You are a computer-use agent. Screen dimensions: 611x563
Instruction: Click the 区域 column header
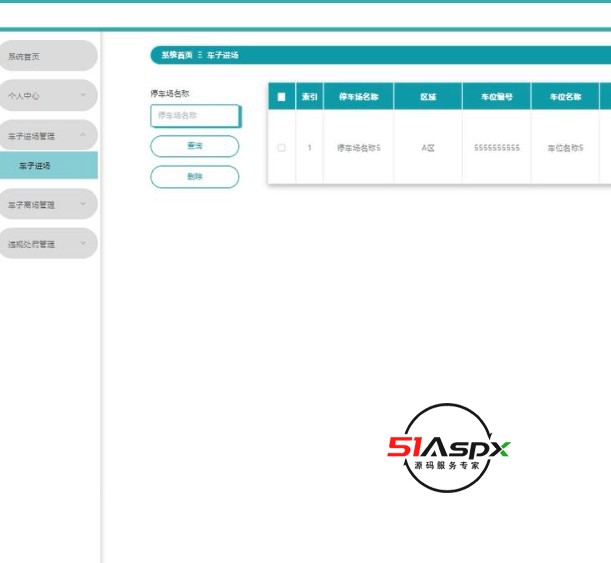428,97
